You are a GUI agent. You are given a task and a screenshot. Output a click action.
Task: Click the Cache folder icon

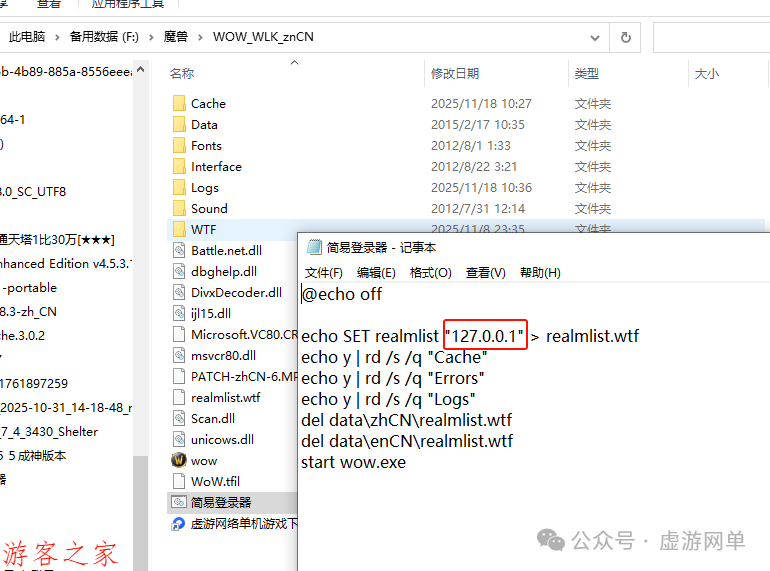[179, 104]
